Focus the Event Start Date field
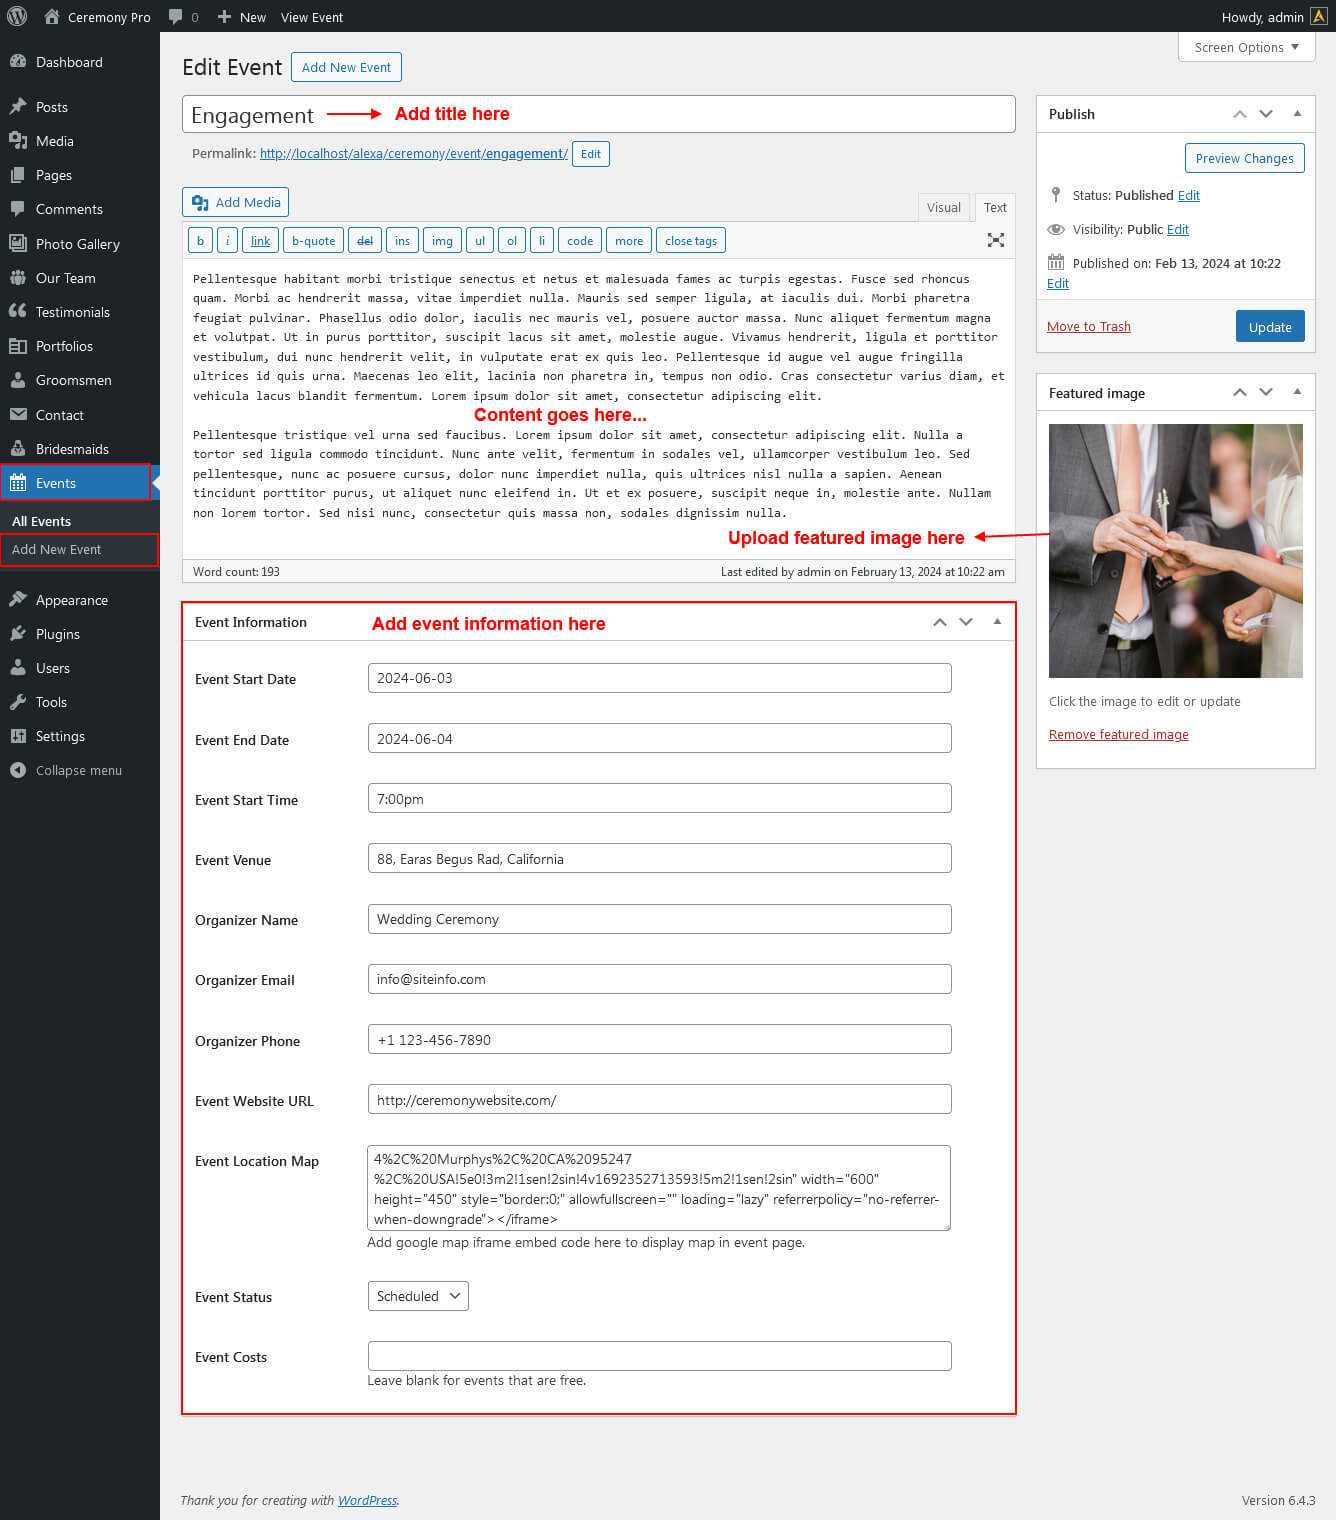 (x=660, y=678)
